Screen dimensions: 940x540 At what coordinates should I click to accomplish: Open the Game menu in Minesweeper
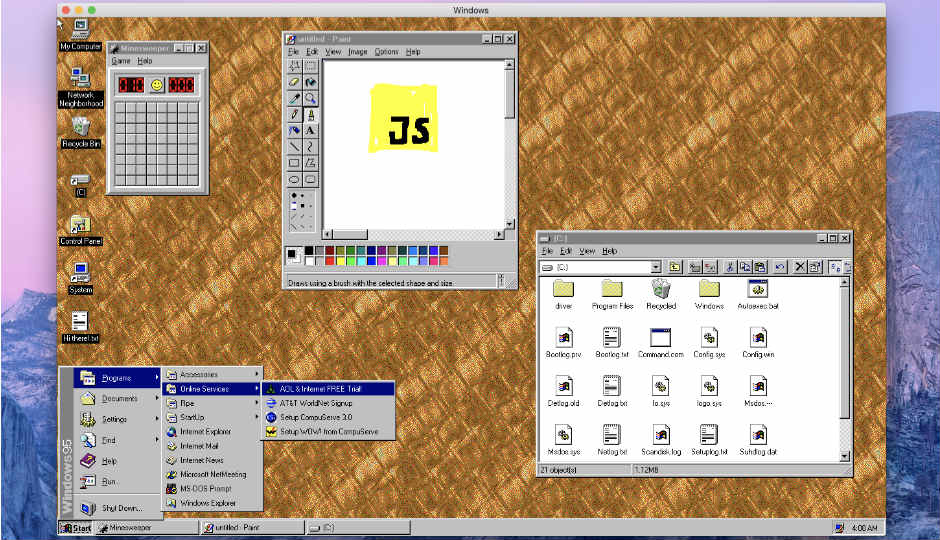[120, 61]
